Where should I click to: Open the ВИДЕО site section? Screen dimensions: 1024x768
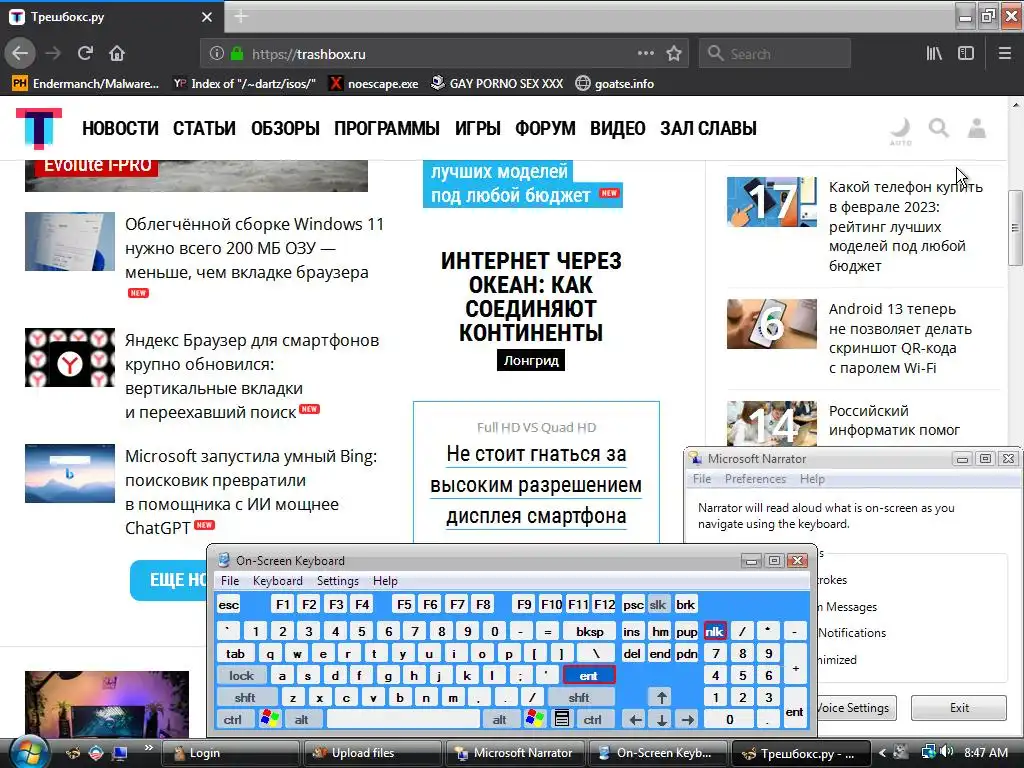(618, 128)
